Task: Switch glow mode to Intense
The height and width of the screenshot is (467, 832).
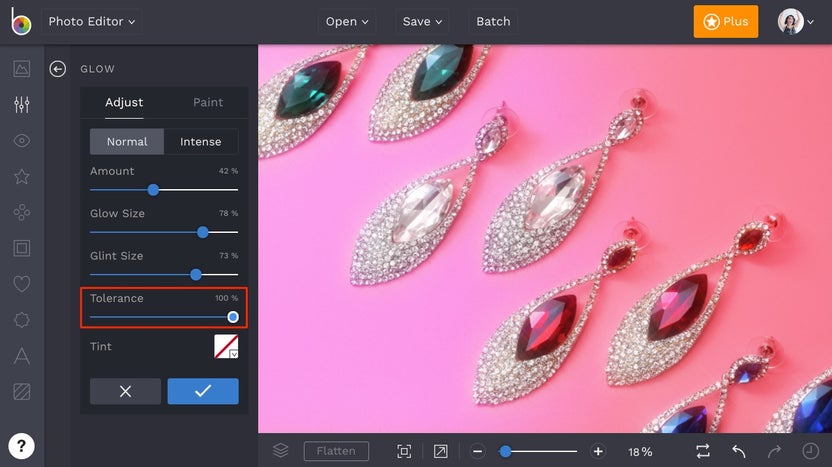Action: [201, 141]
